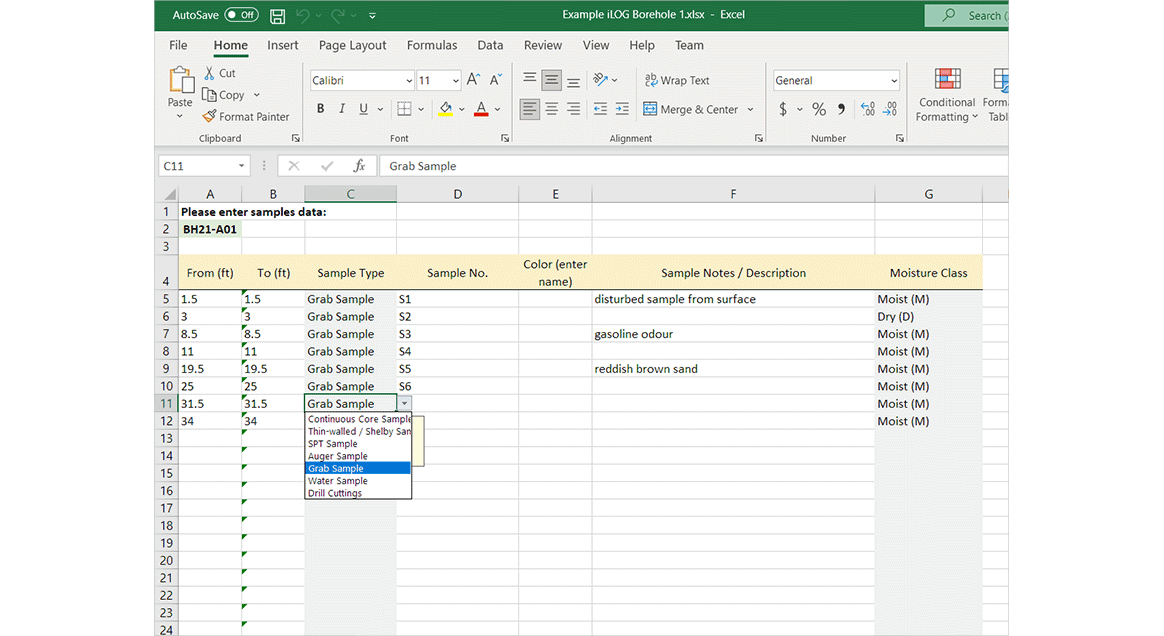Apply the red Font Color

[x=481, y=109]
